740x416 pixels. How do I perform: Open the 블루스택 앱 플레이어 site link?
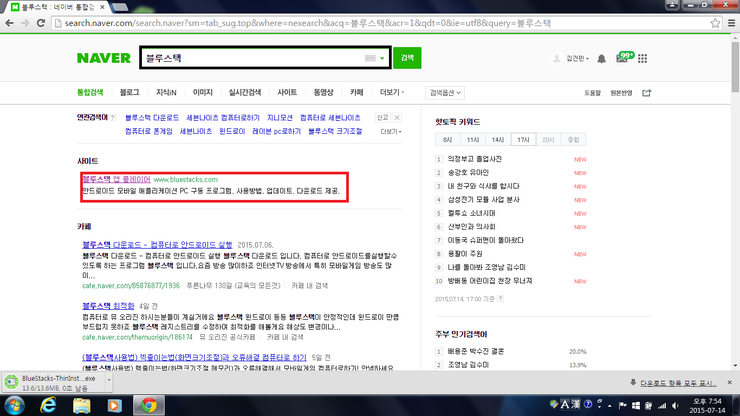coord(116,179)
